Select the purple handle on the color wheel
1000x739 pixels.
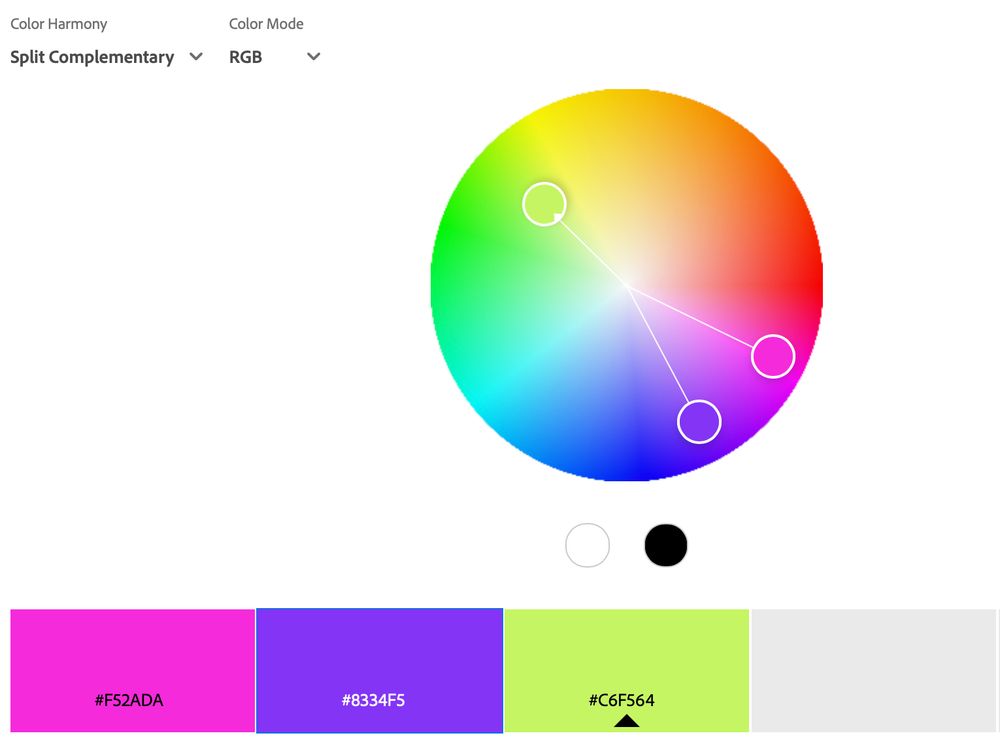coord(698,422)
